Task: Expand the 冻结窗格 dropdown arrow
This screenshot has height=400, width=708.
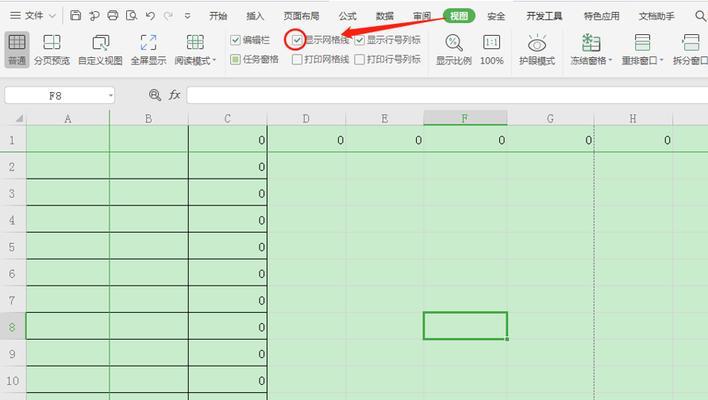Action: pyautogui.click(x=610, y=60)
